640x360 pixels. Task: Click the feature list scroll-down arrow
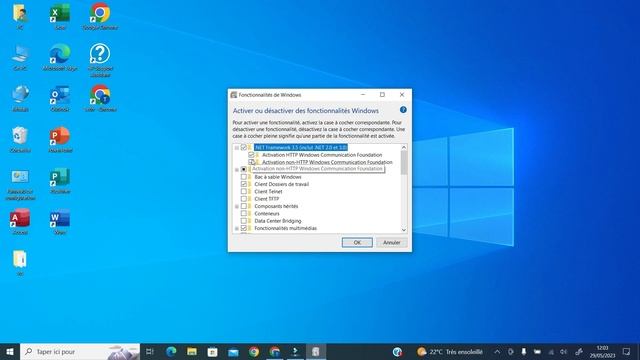point(404,230)
